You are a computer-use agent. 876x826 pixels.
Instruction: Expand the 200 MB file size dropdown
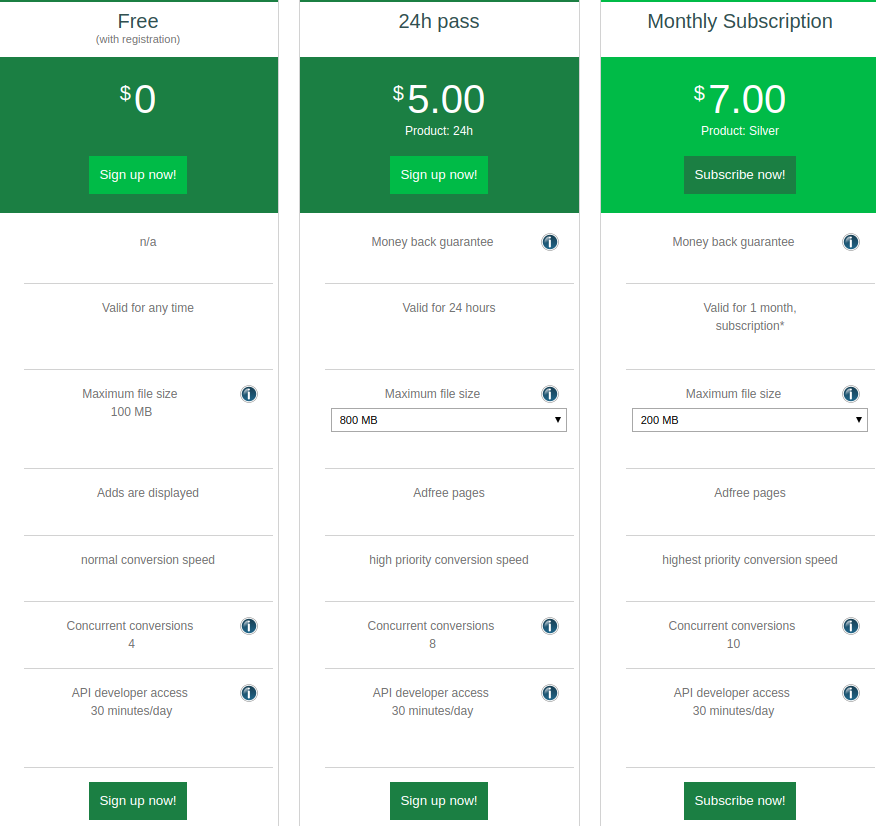coord(749,420)
